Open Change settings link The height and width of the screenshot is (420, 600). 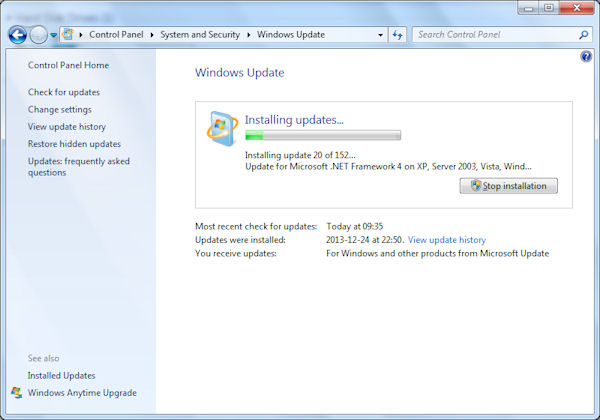(60, 109)
